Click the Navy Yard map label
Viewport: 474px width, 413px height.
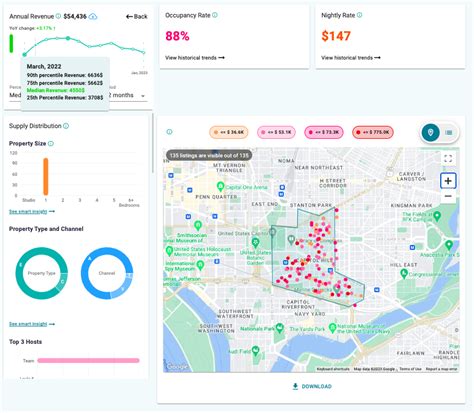pyautogui.click(x=310, y=314)
